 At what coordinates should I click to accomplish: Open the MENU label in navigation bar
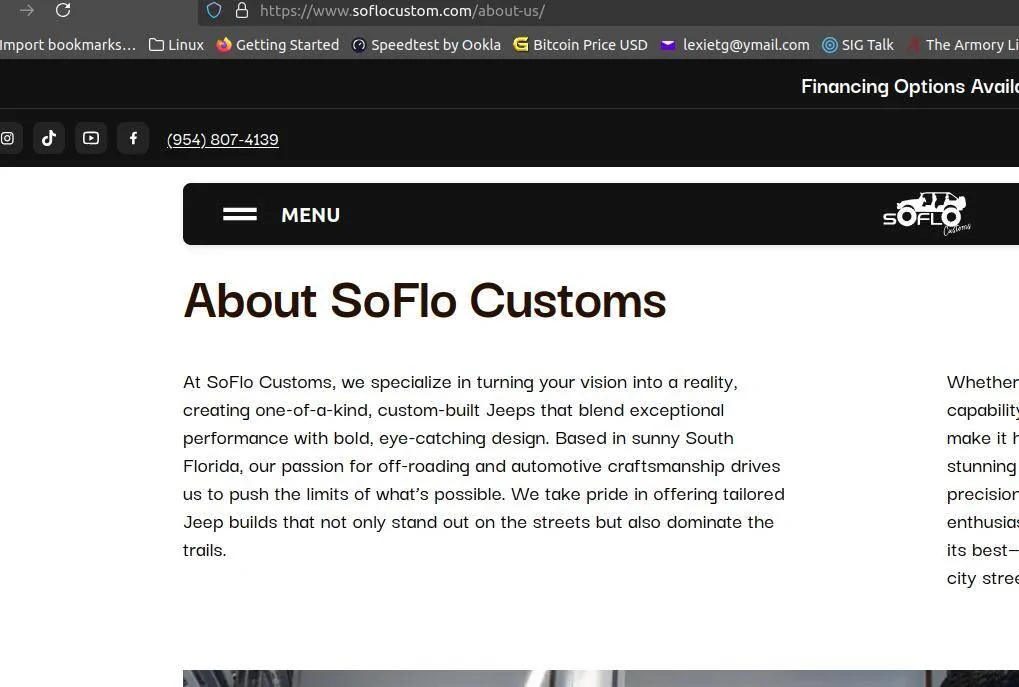(311, 215)
